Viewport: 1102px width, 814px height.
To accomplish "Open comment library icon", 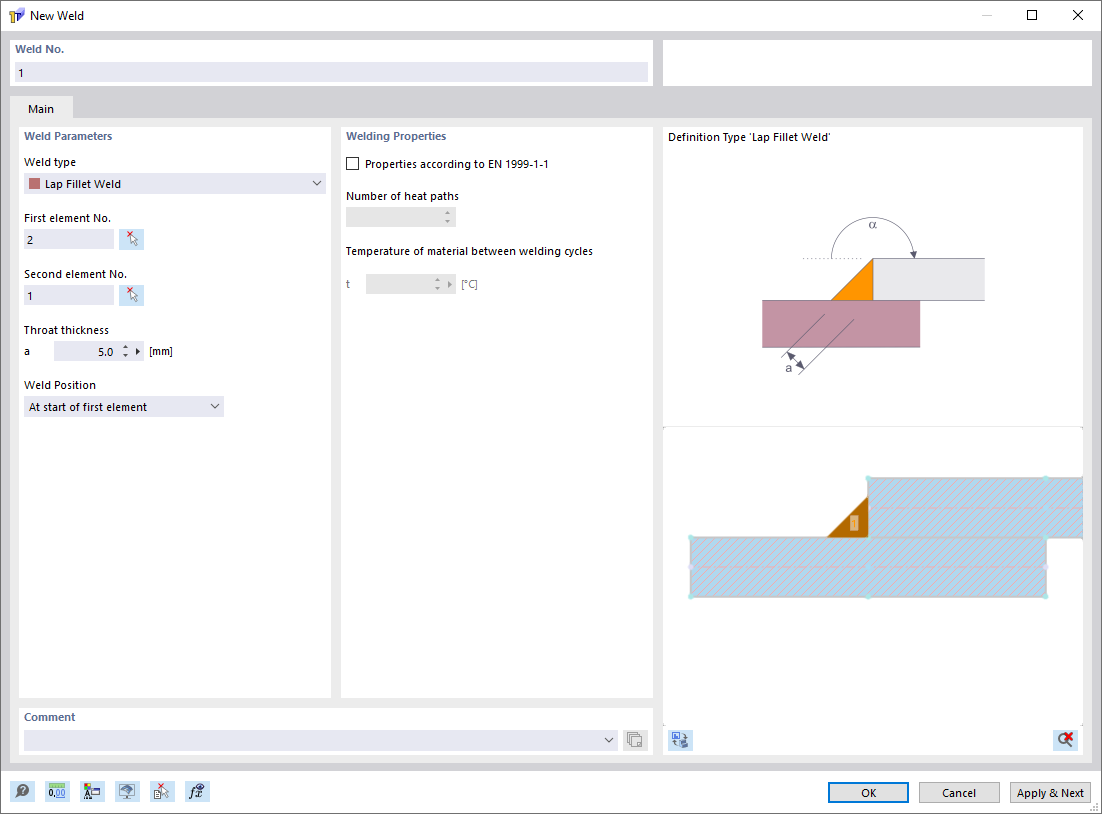I will coord(635,740).
